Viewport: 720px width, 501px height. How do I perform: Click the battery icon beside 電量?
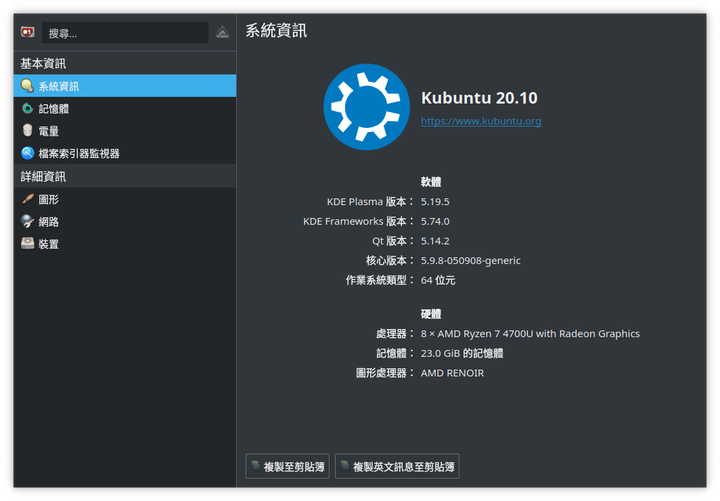pyautogui.click(x=28, y=130)
